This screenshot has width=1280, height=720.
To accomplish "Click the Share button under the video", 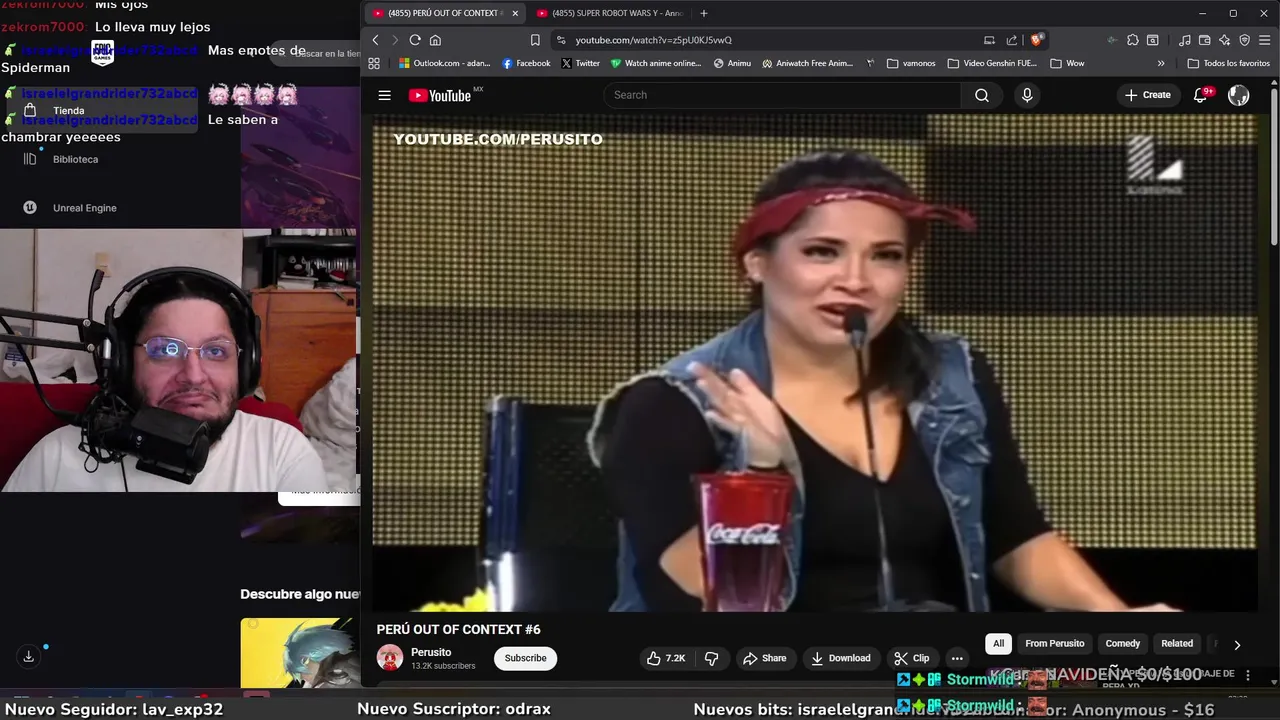I will [x=764, y=658].
